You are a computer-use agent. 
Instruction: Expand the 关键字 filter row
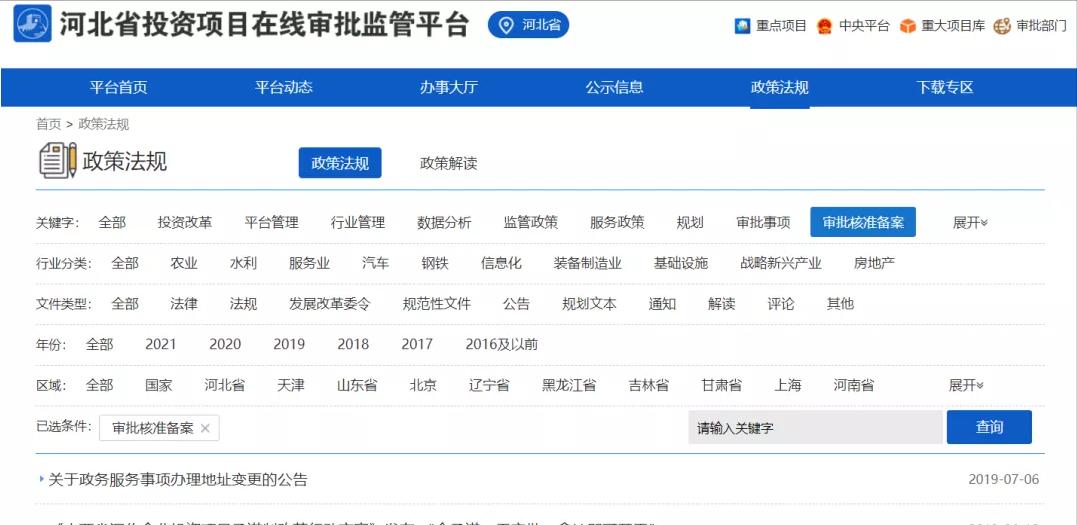tap(970, 223)
